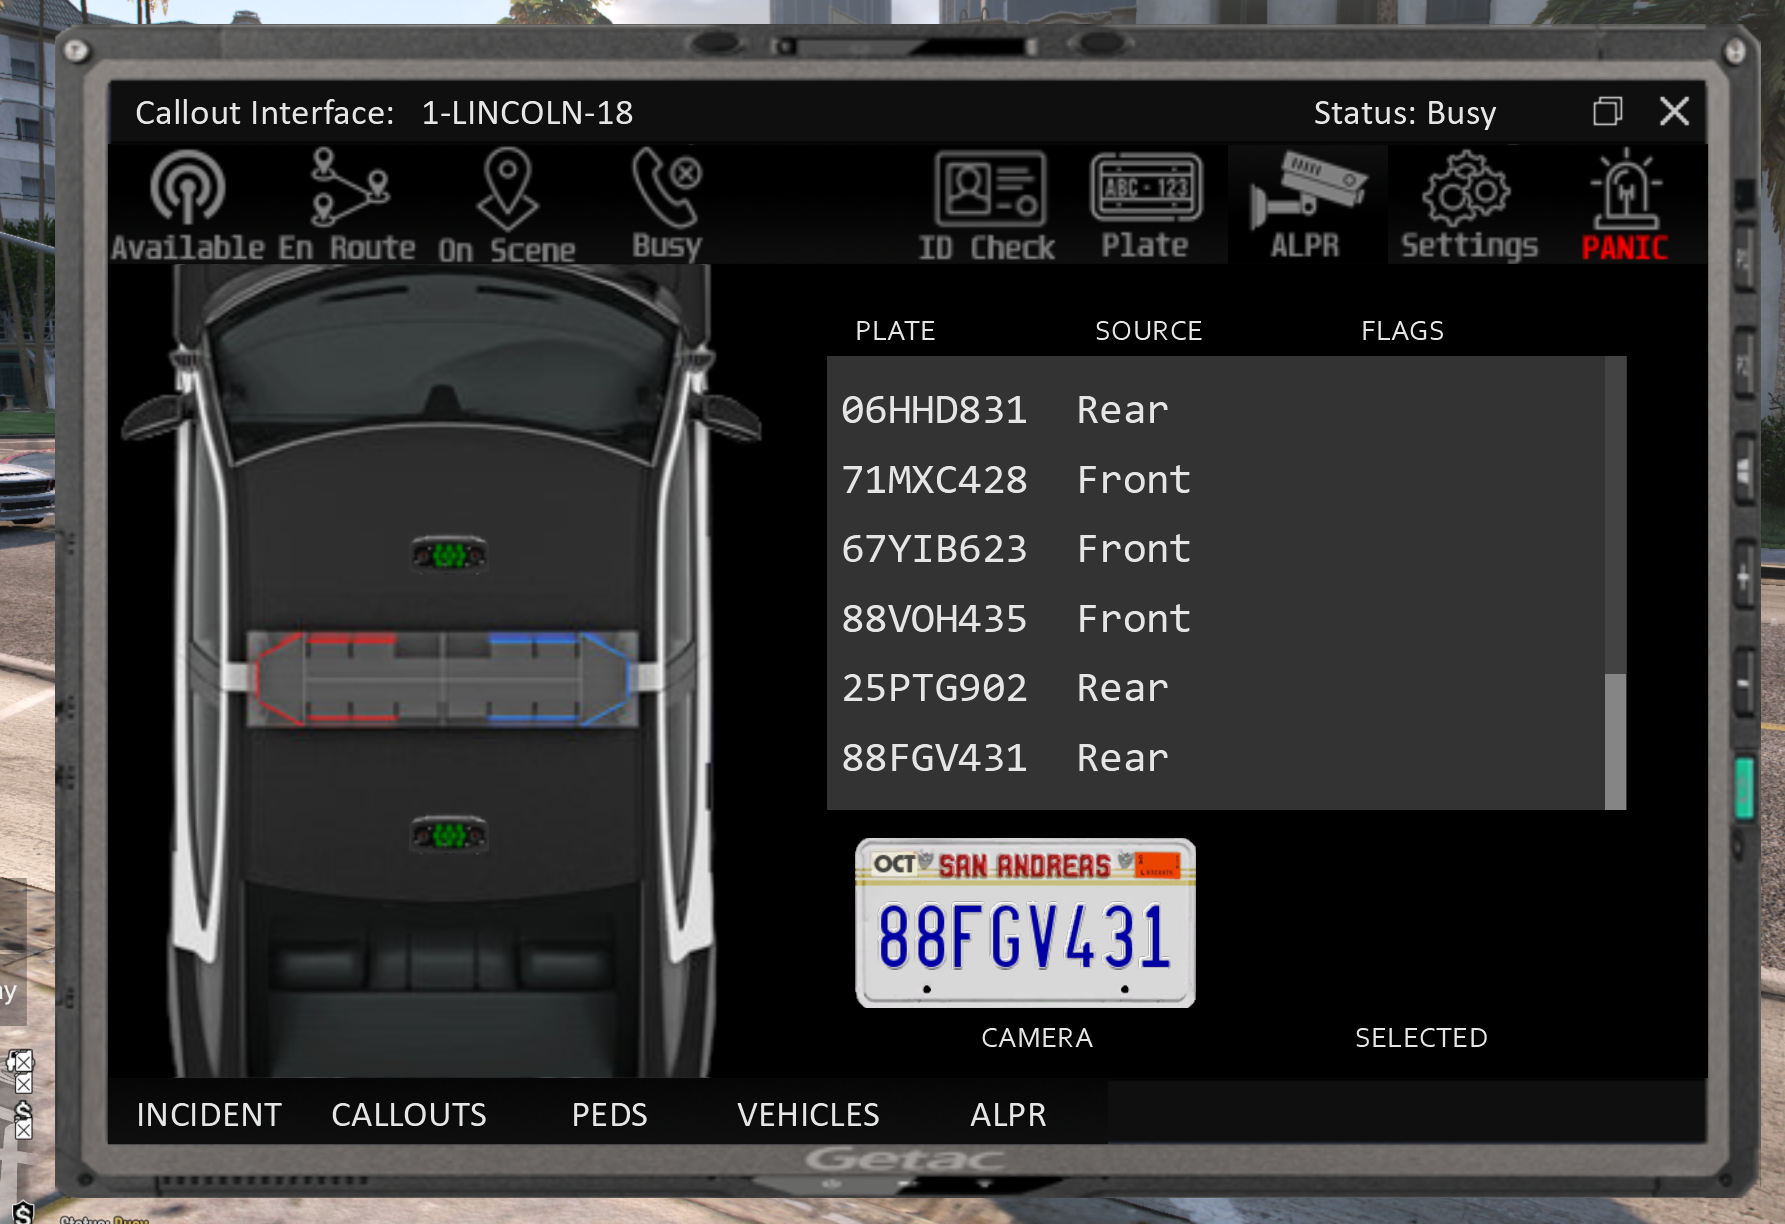Set status to En Route
The height and width of the screenshot is (1224, 1785).
pyautogui.click(x=347, y=205)
